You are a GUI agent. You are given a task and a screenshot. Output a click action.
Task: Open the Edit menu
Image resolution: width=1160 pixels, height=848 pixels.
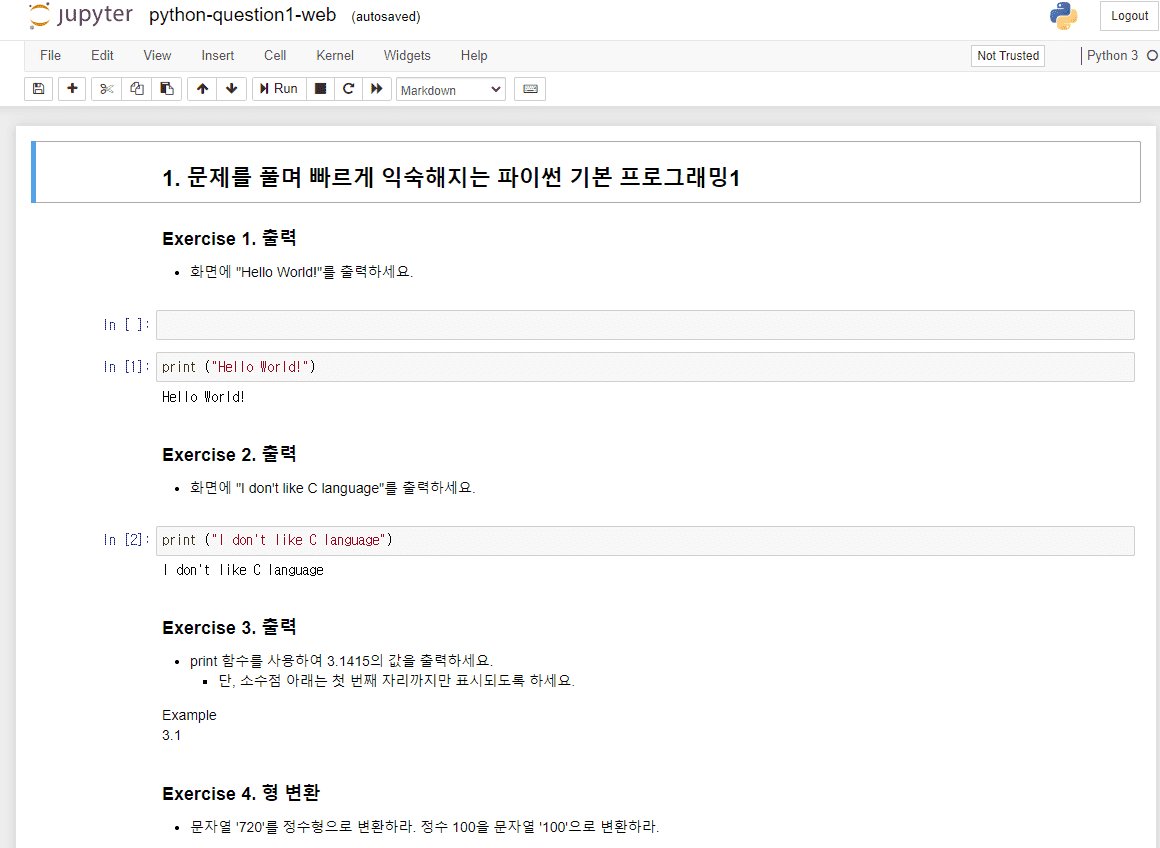[102, 55]
